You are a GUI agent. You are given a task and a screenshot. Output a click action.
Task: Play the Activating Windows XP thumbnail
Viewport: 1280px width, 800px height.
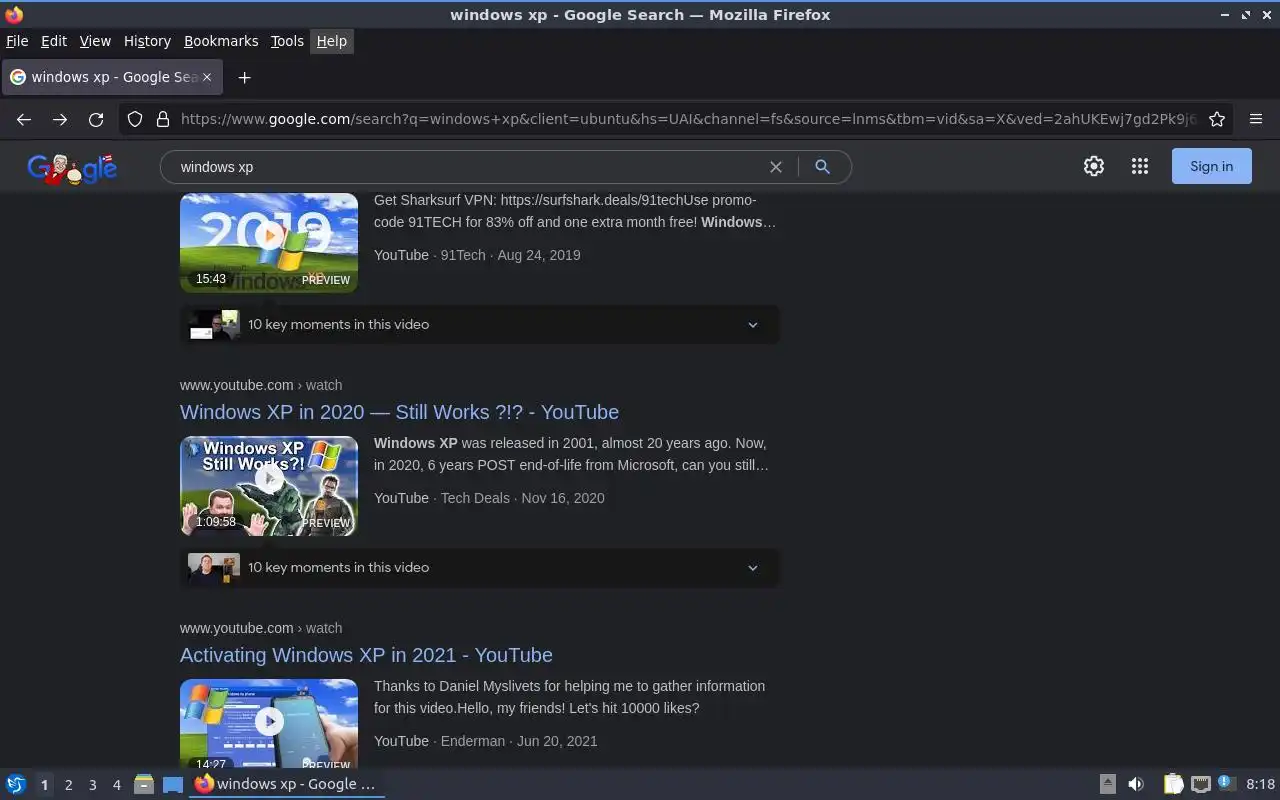coord(269,723)
